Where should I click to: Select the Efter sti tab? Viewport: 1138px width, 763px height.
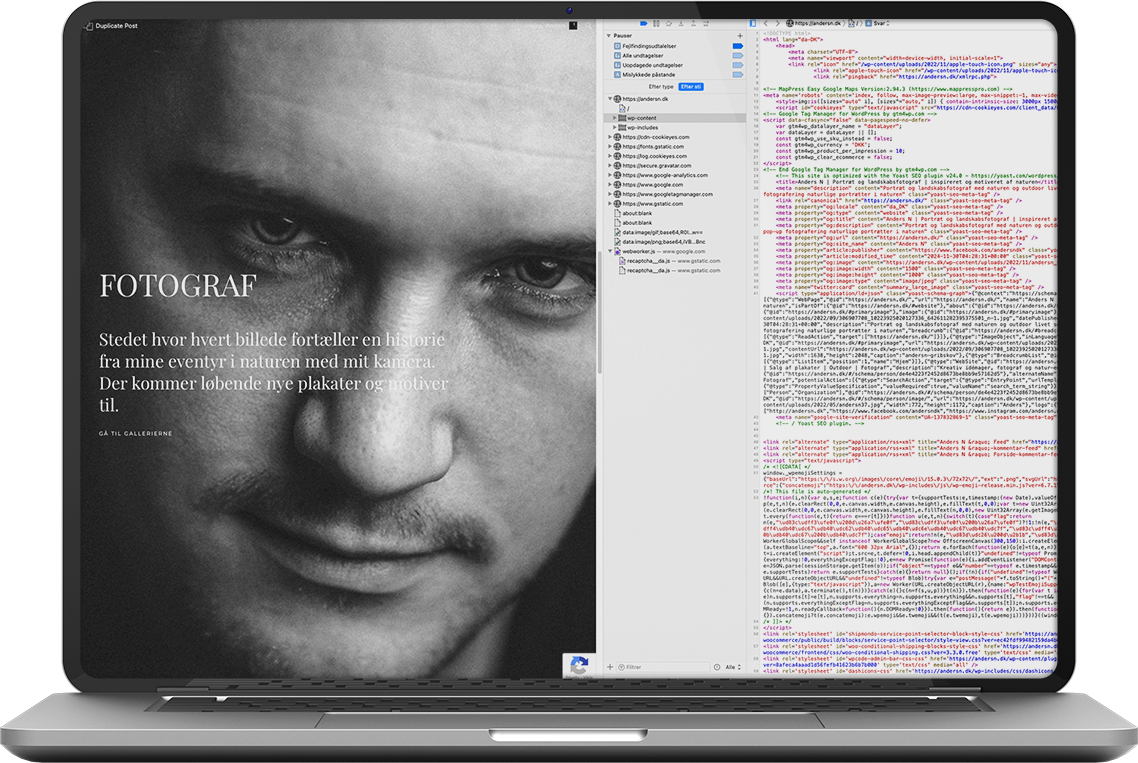click(691, 86)
